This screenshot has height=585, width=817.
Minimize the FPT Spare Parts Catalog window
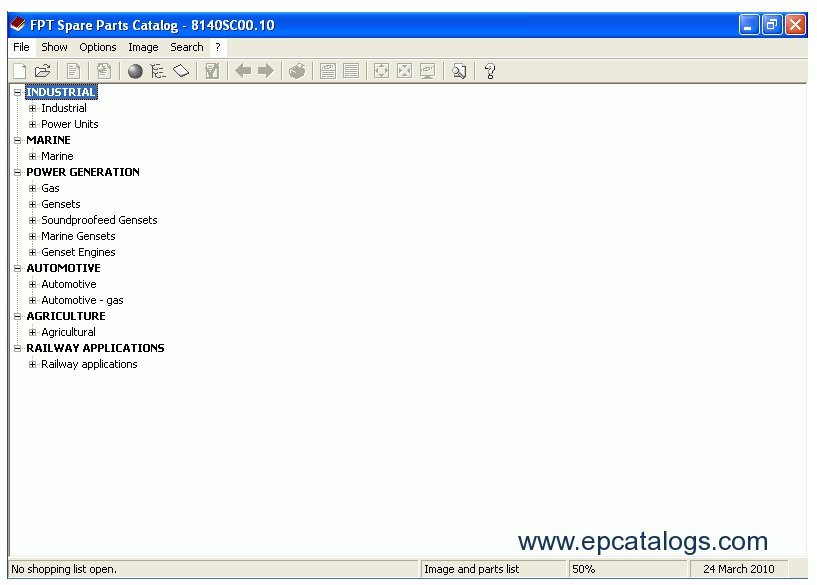point(748,24)
